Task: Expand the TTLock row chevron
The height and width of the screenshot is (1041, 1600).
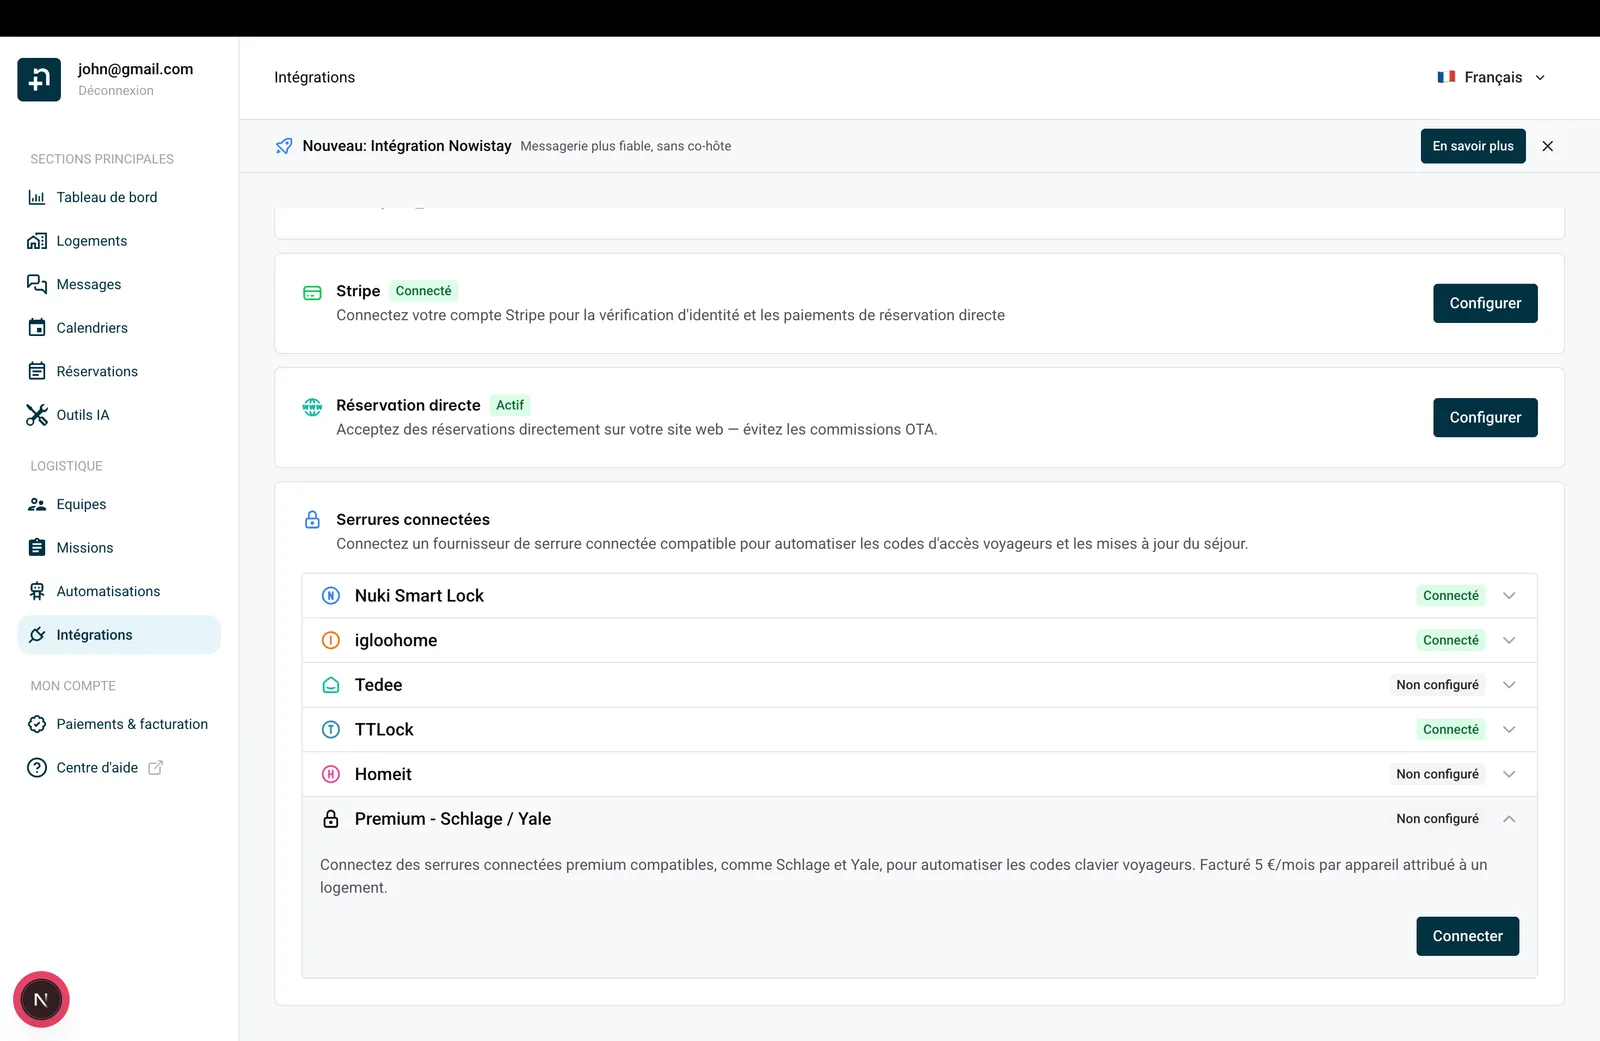Action: (x=1509, y=730)
